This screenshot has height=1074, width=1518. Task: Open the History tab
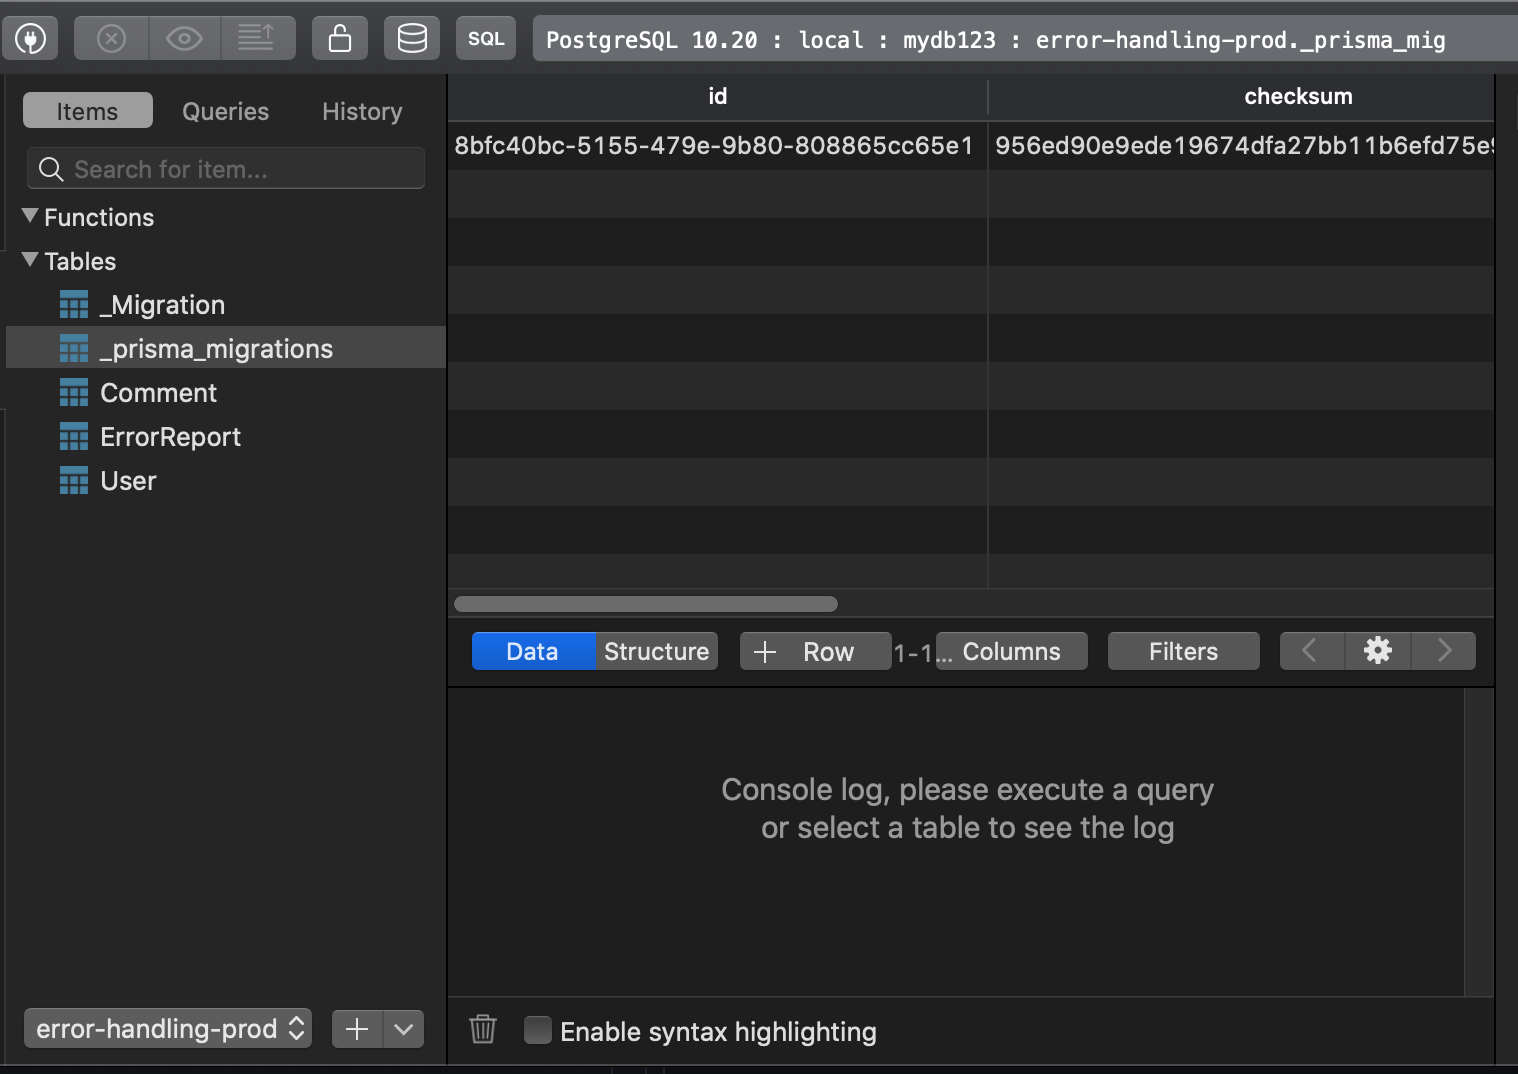point(361,111)
